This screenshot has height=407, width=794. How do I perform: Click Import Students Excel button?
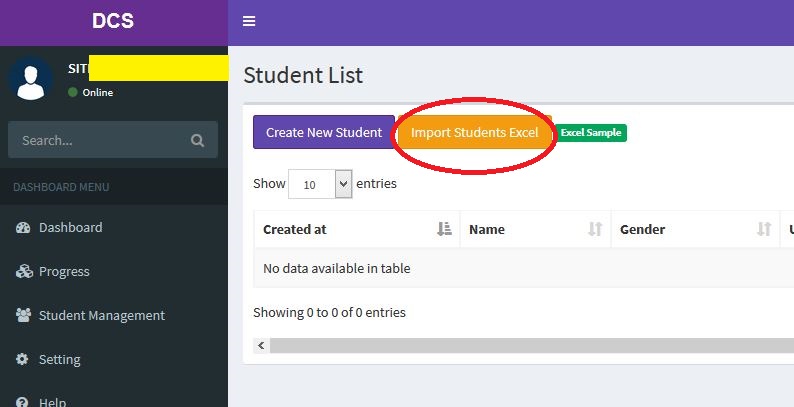(x=475, y=133)
